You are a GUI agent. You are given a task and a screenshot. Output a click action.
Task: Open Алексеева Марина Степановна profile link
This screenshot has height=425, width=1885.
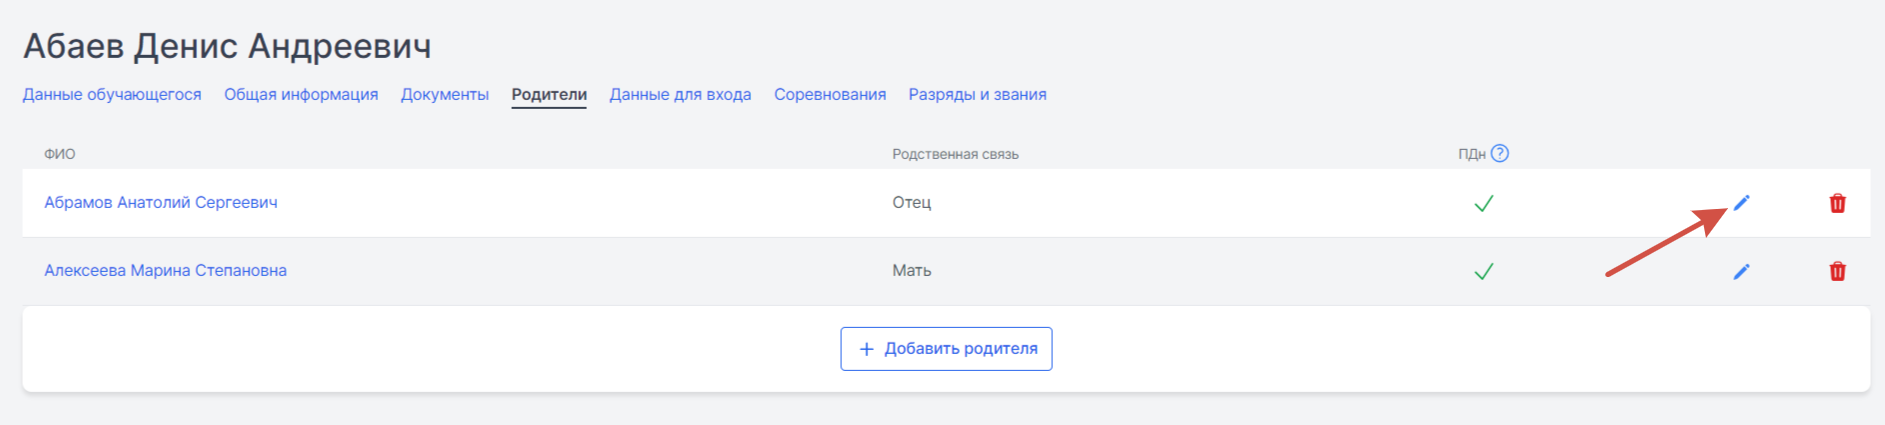(x=165, y=270)
